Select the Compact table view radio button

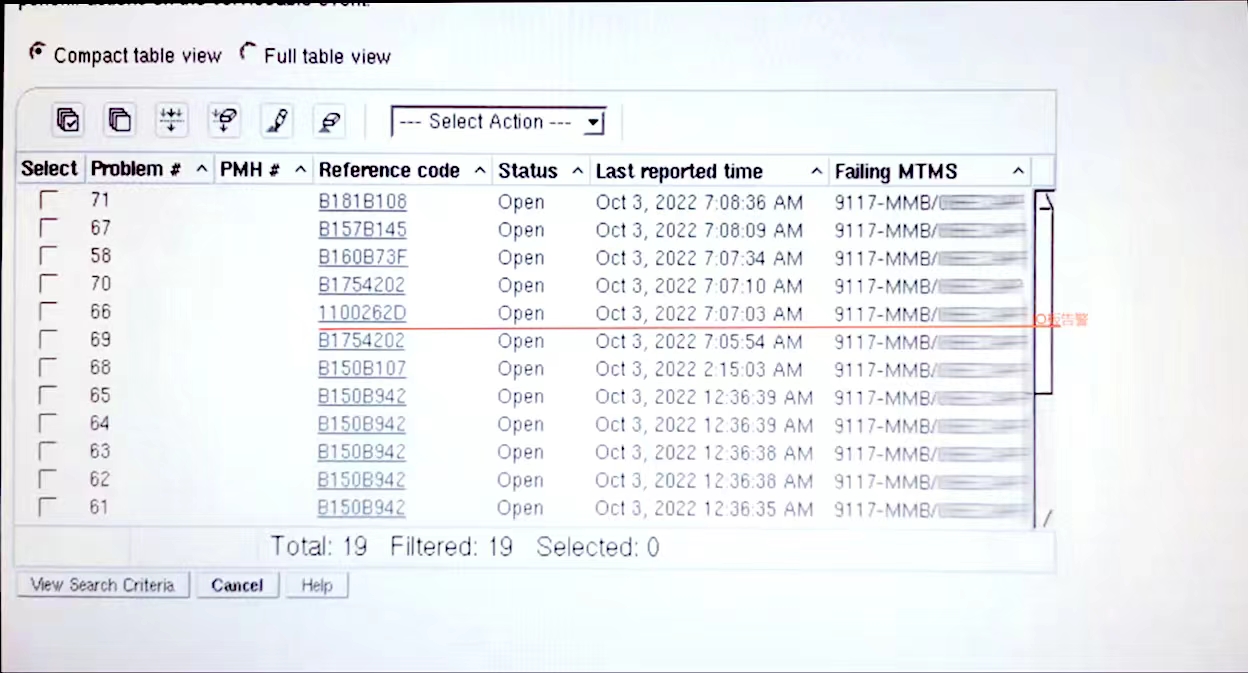click(x=38, y=52)
